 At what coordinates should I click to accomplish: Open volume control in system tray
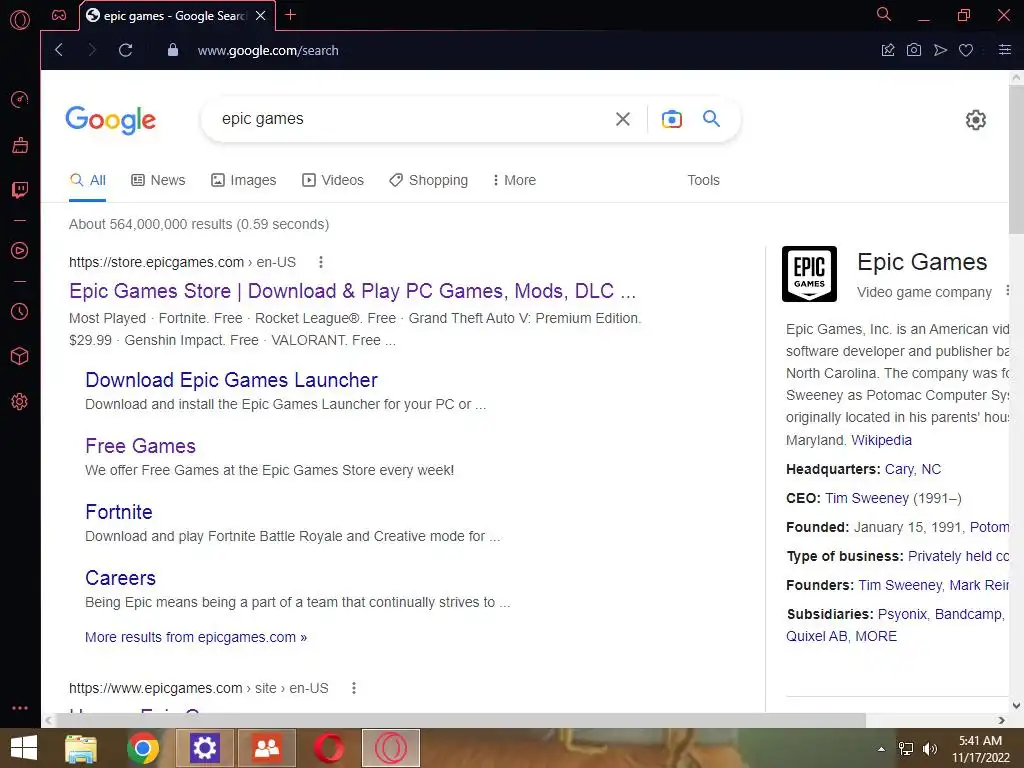[x=929, y=749]
